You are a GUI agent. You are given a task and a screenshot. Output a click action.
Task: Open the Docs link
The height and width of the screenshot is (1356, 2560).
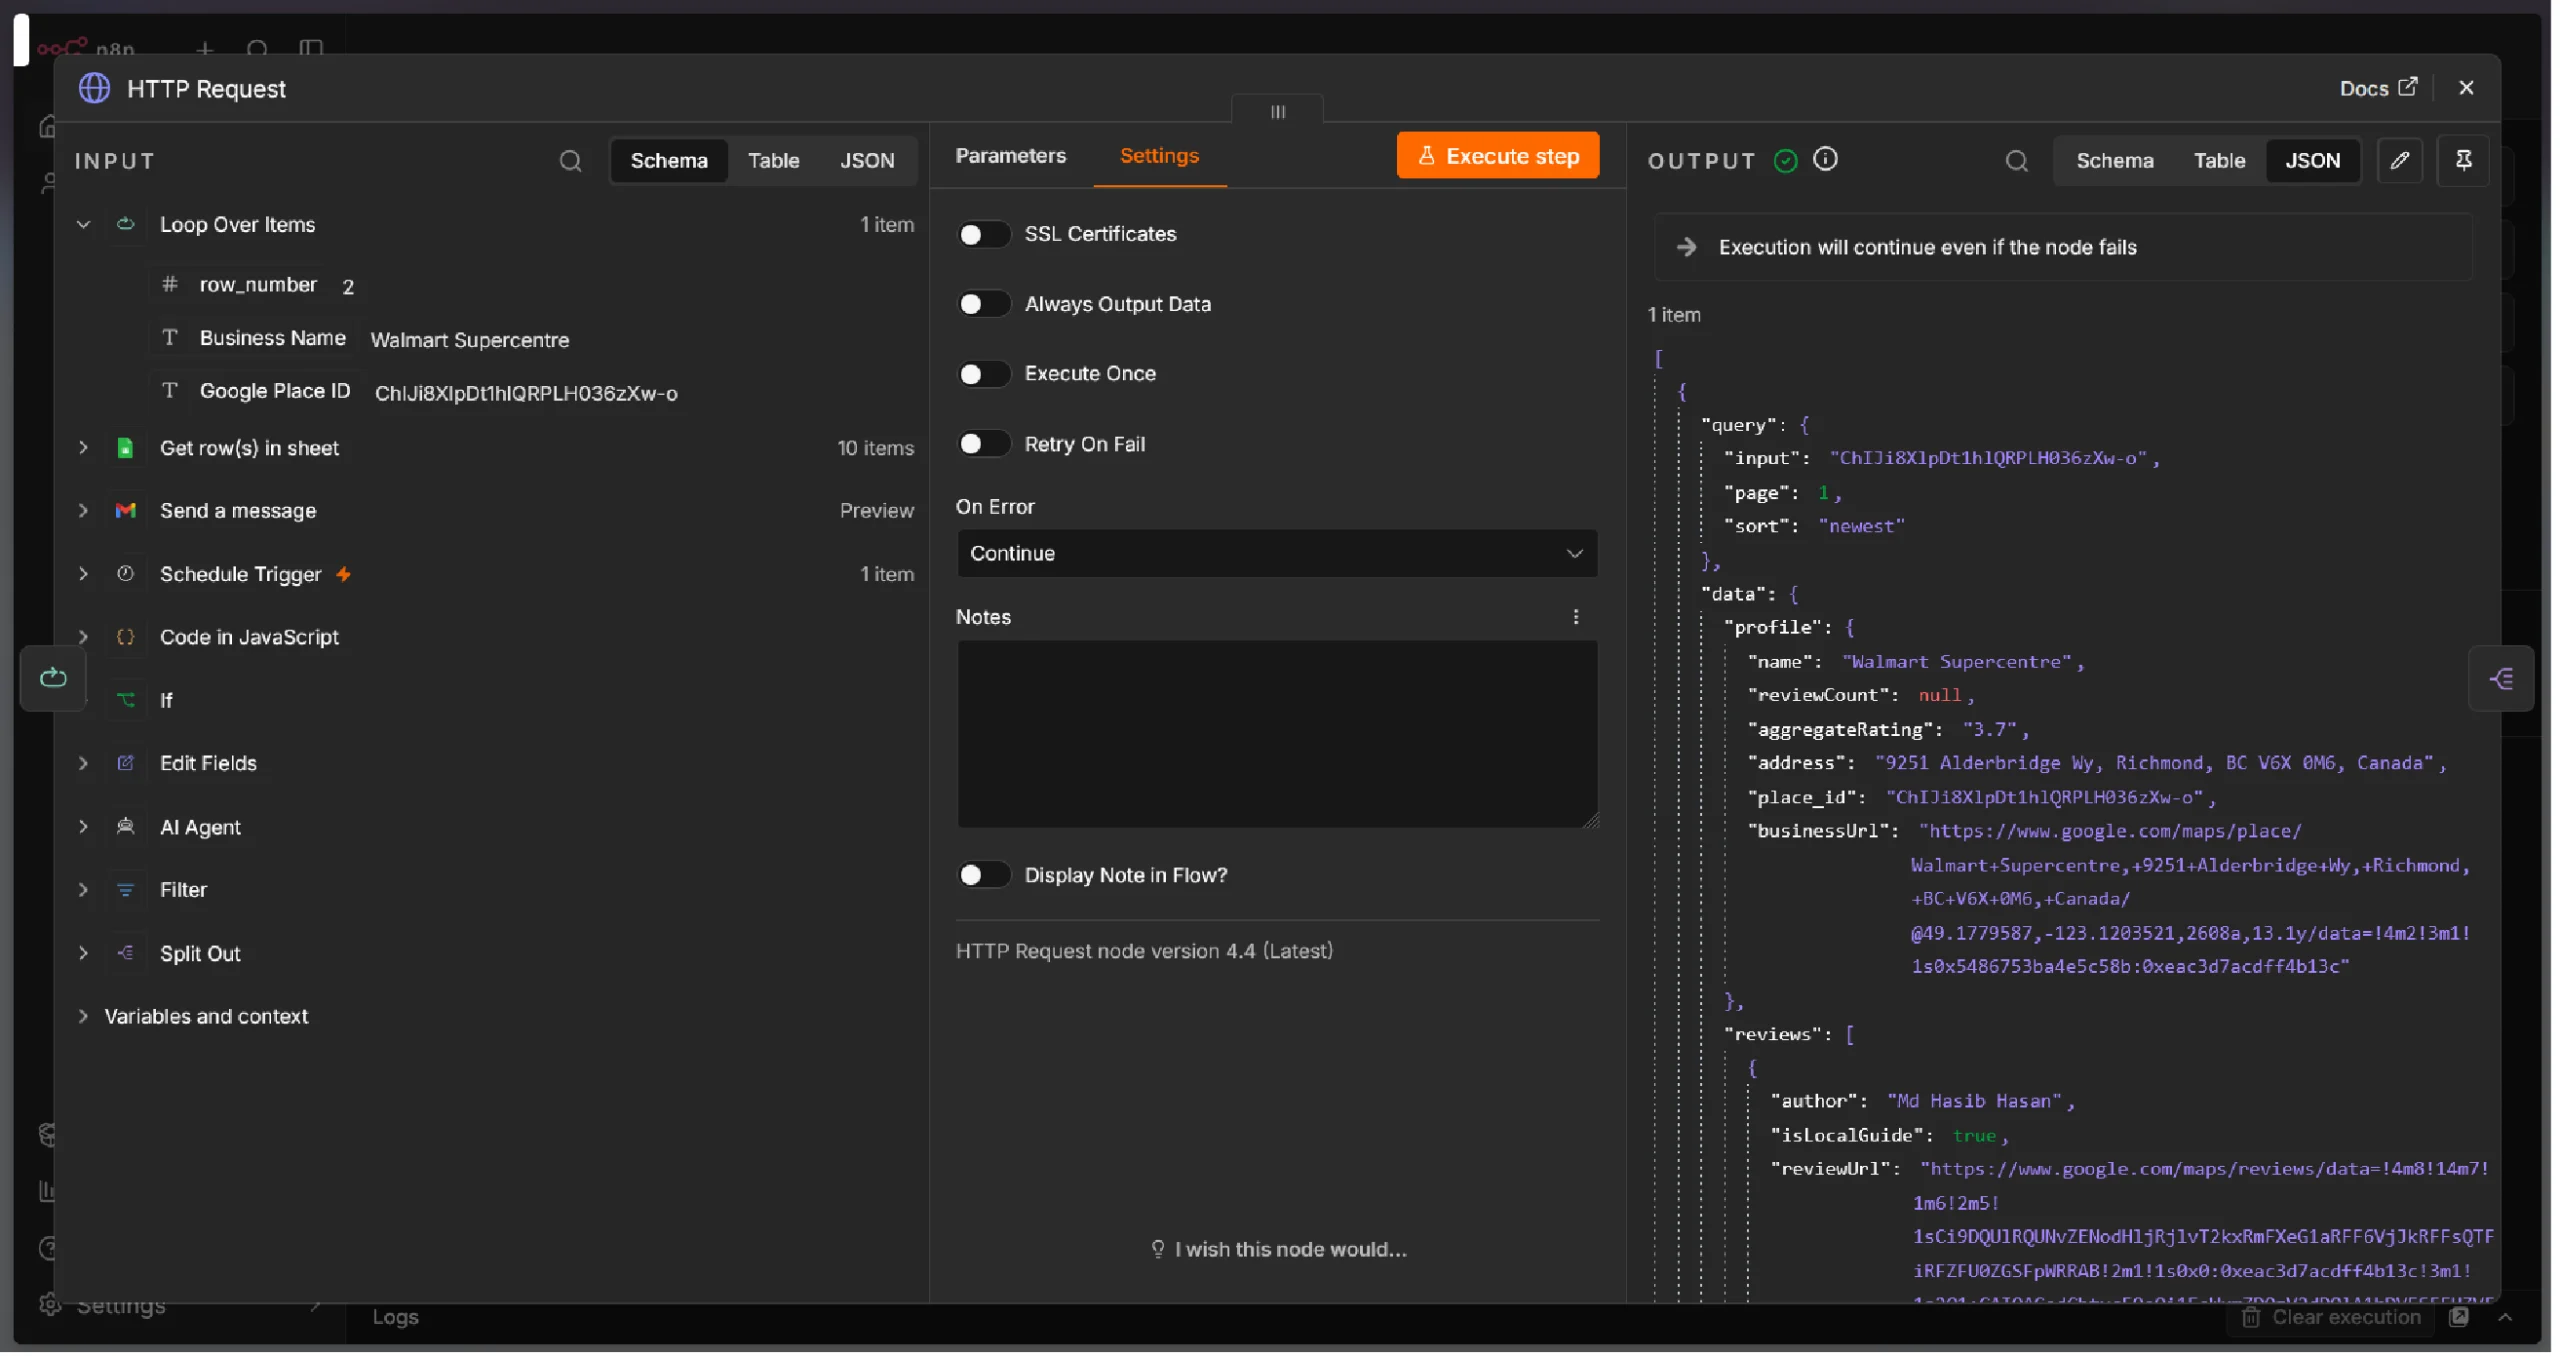click(2378, 88)
